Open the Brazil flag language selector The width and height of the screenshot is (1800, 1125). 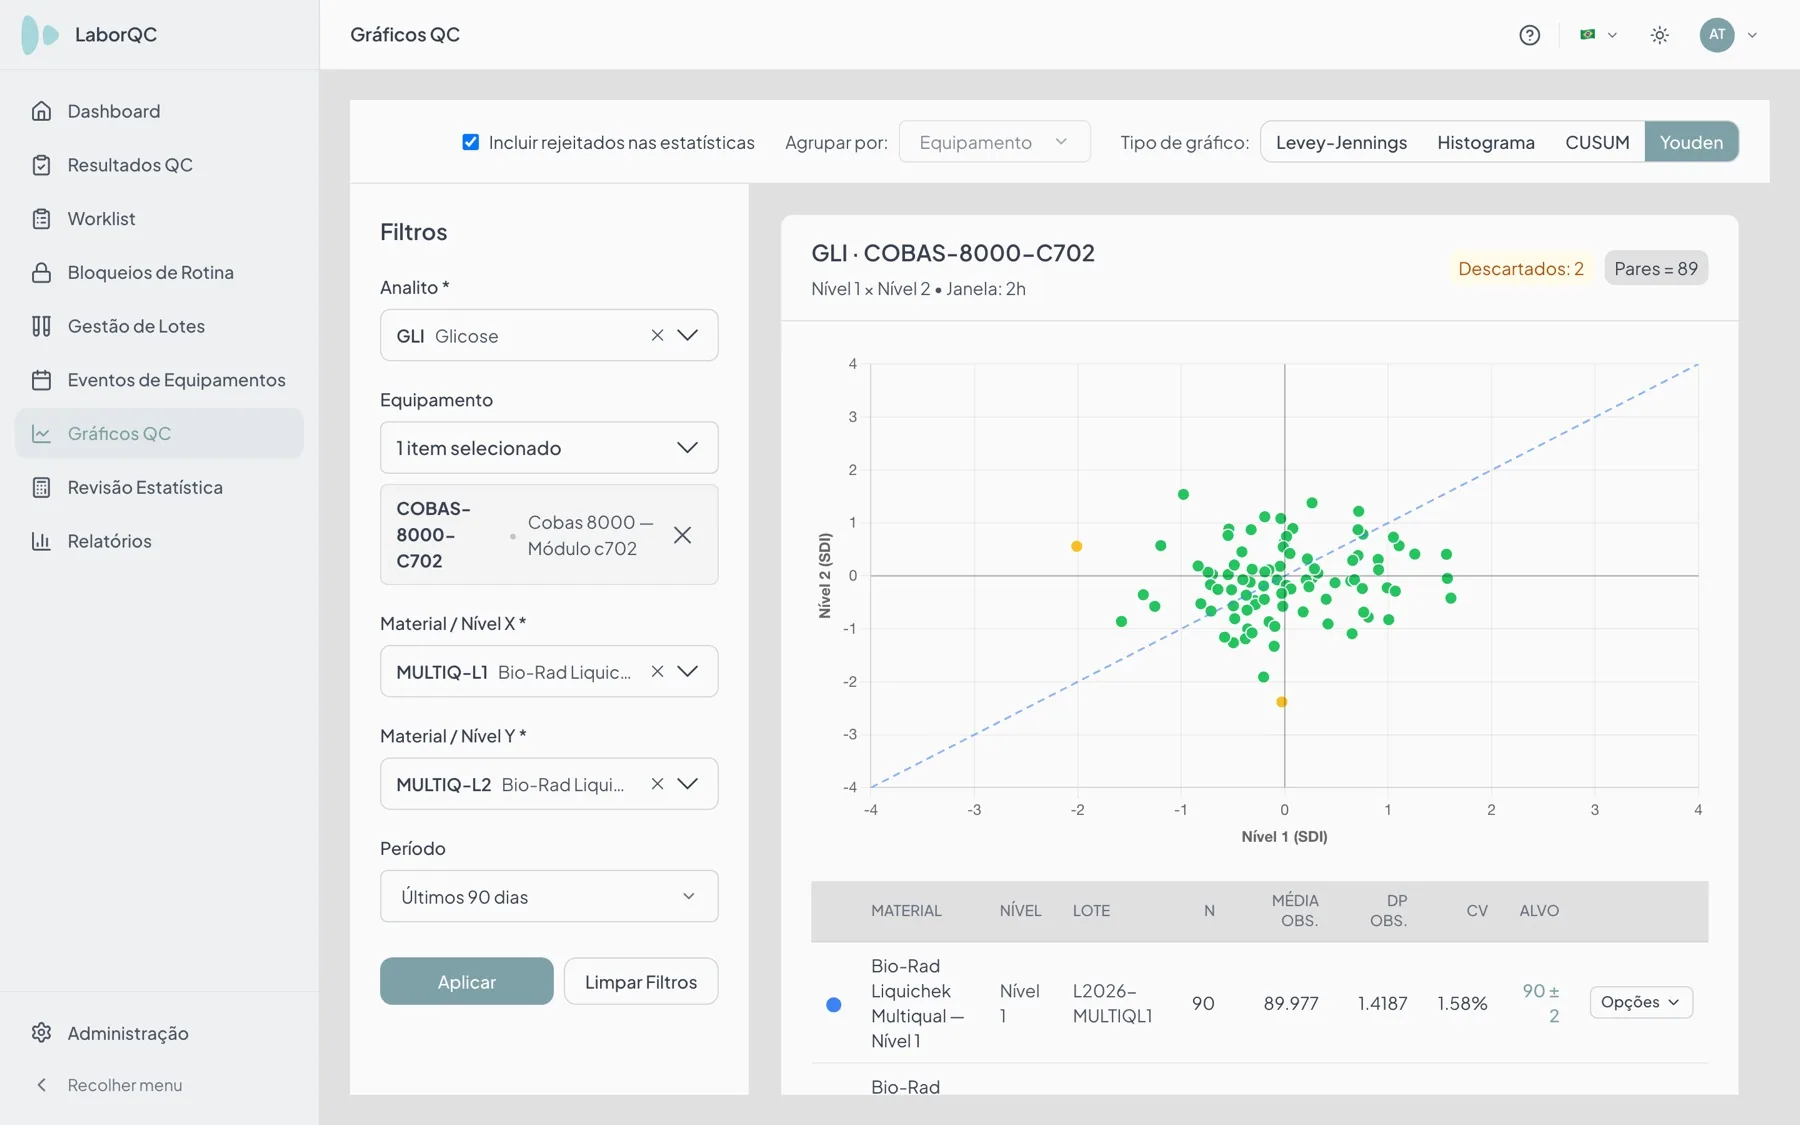click(x=1598, y=35)
